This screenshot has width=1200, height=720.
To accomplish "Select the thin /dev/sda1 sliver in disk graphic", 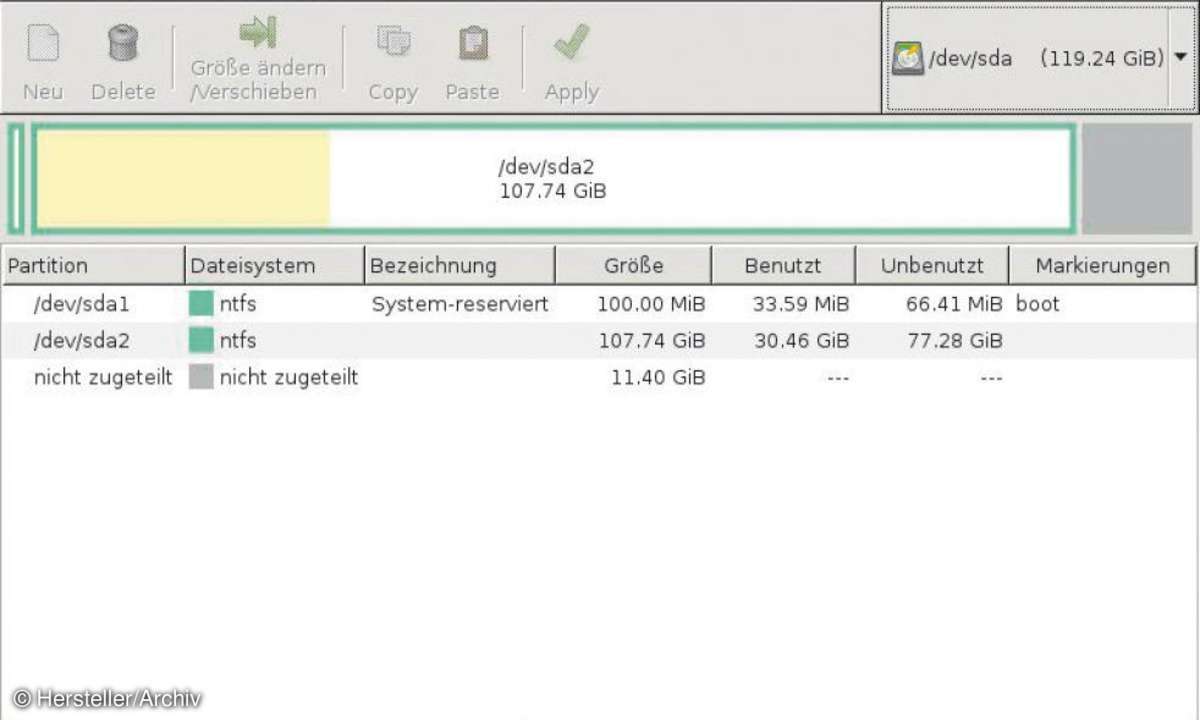I will pyautogui.click(x=15, y=179).
